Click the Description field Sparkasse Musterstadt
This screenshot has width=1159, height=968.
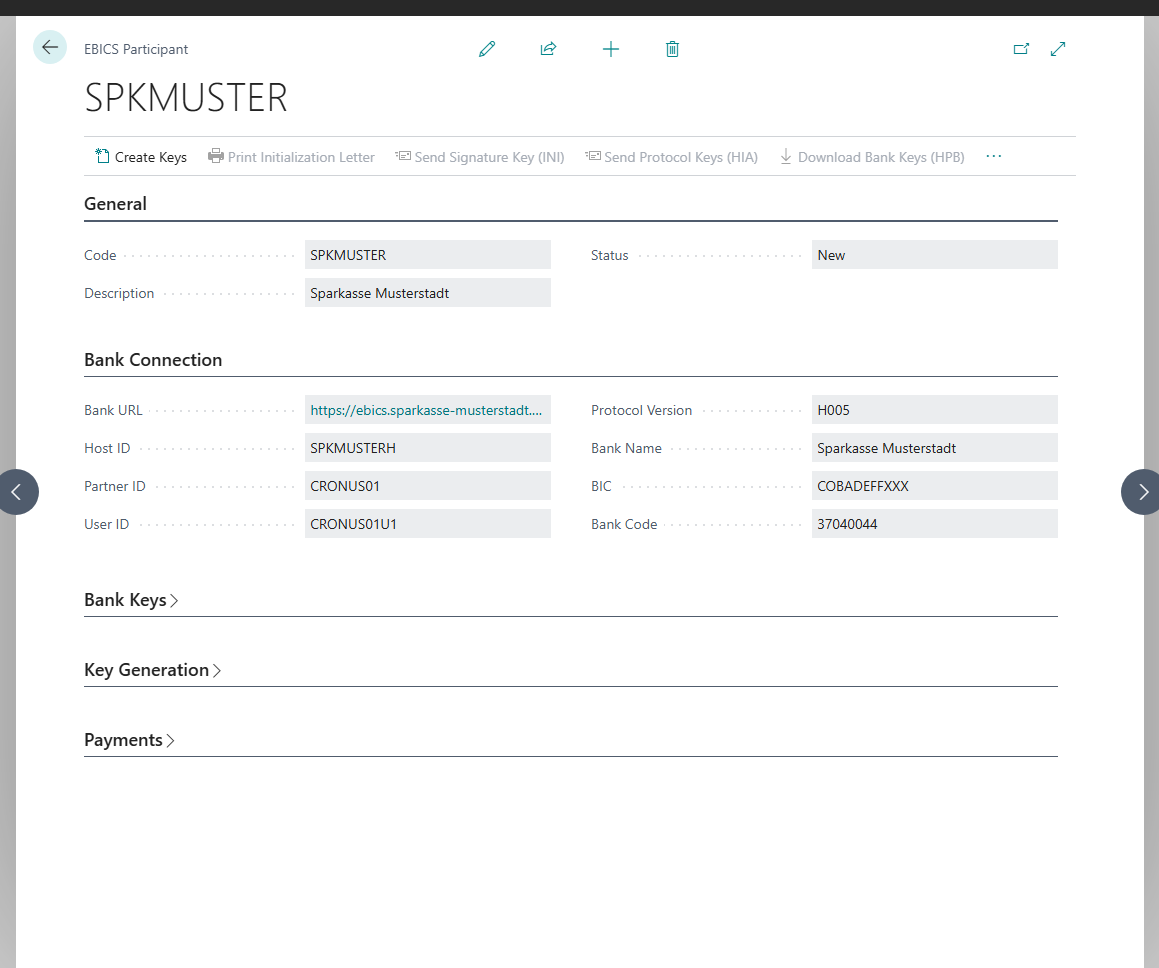click(x=428, y=293)
